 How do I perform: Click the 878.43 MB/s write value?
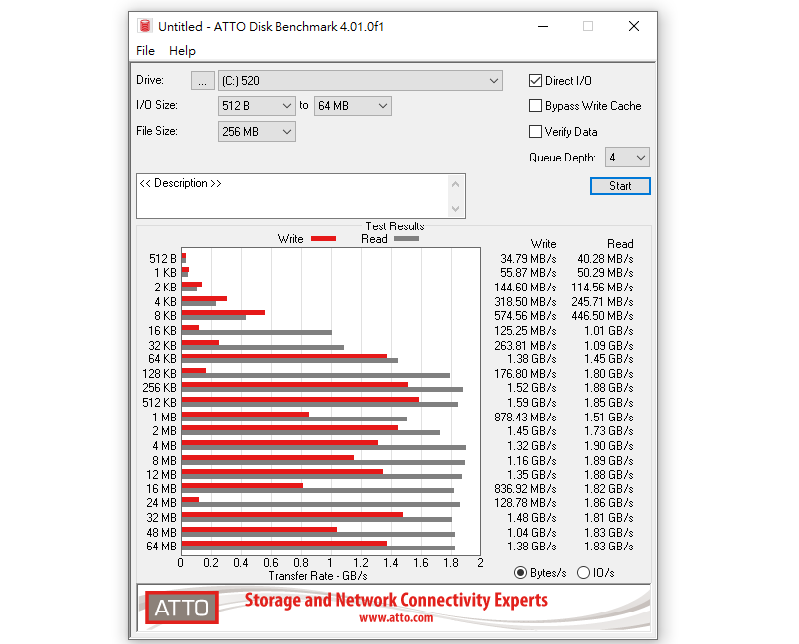pos(525,417)
